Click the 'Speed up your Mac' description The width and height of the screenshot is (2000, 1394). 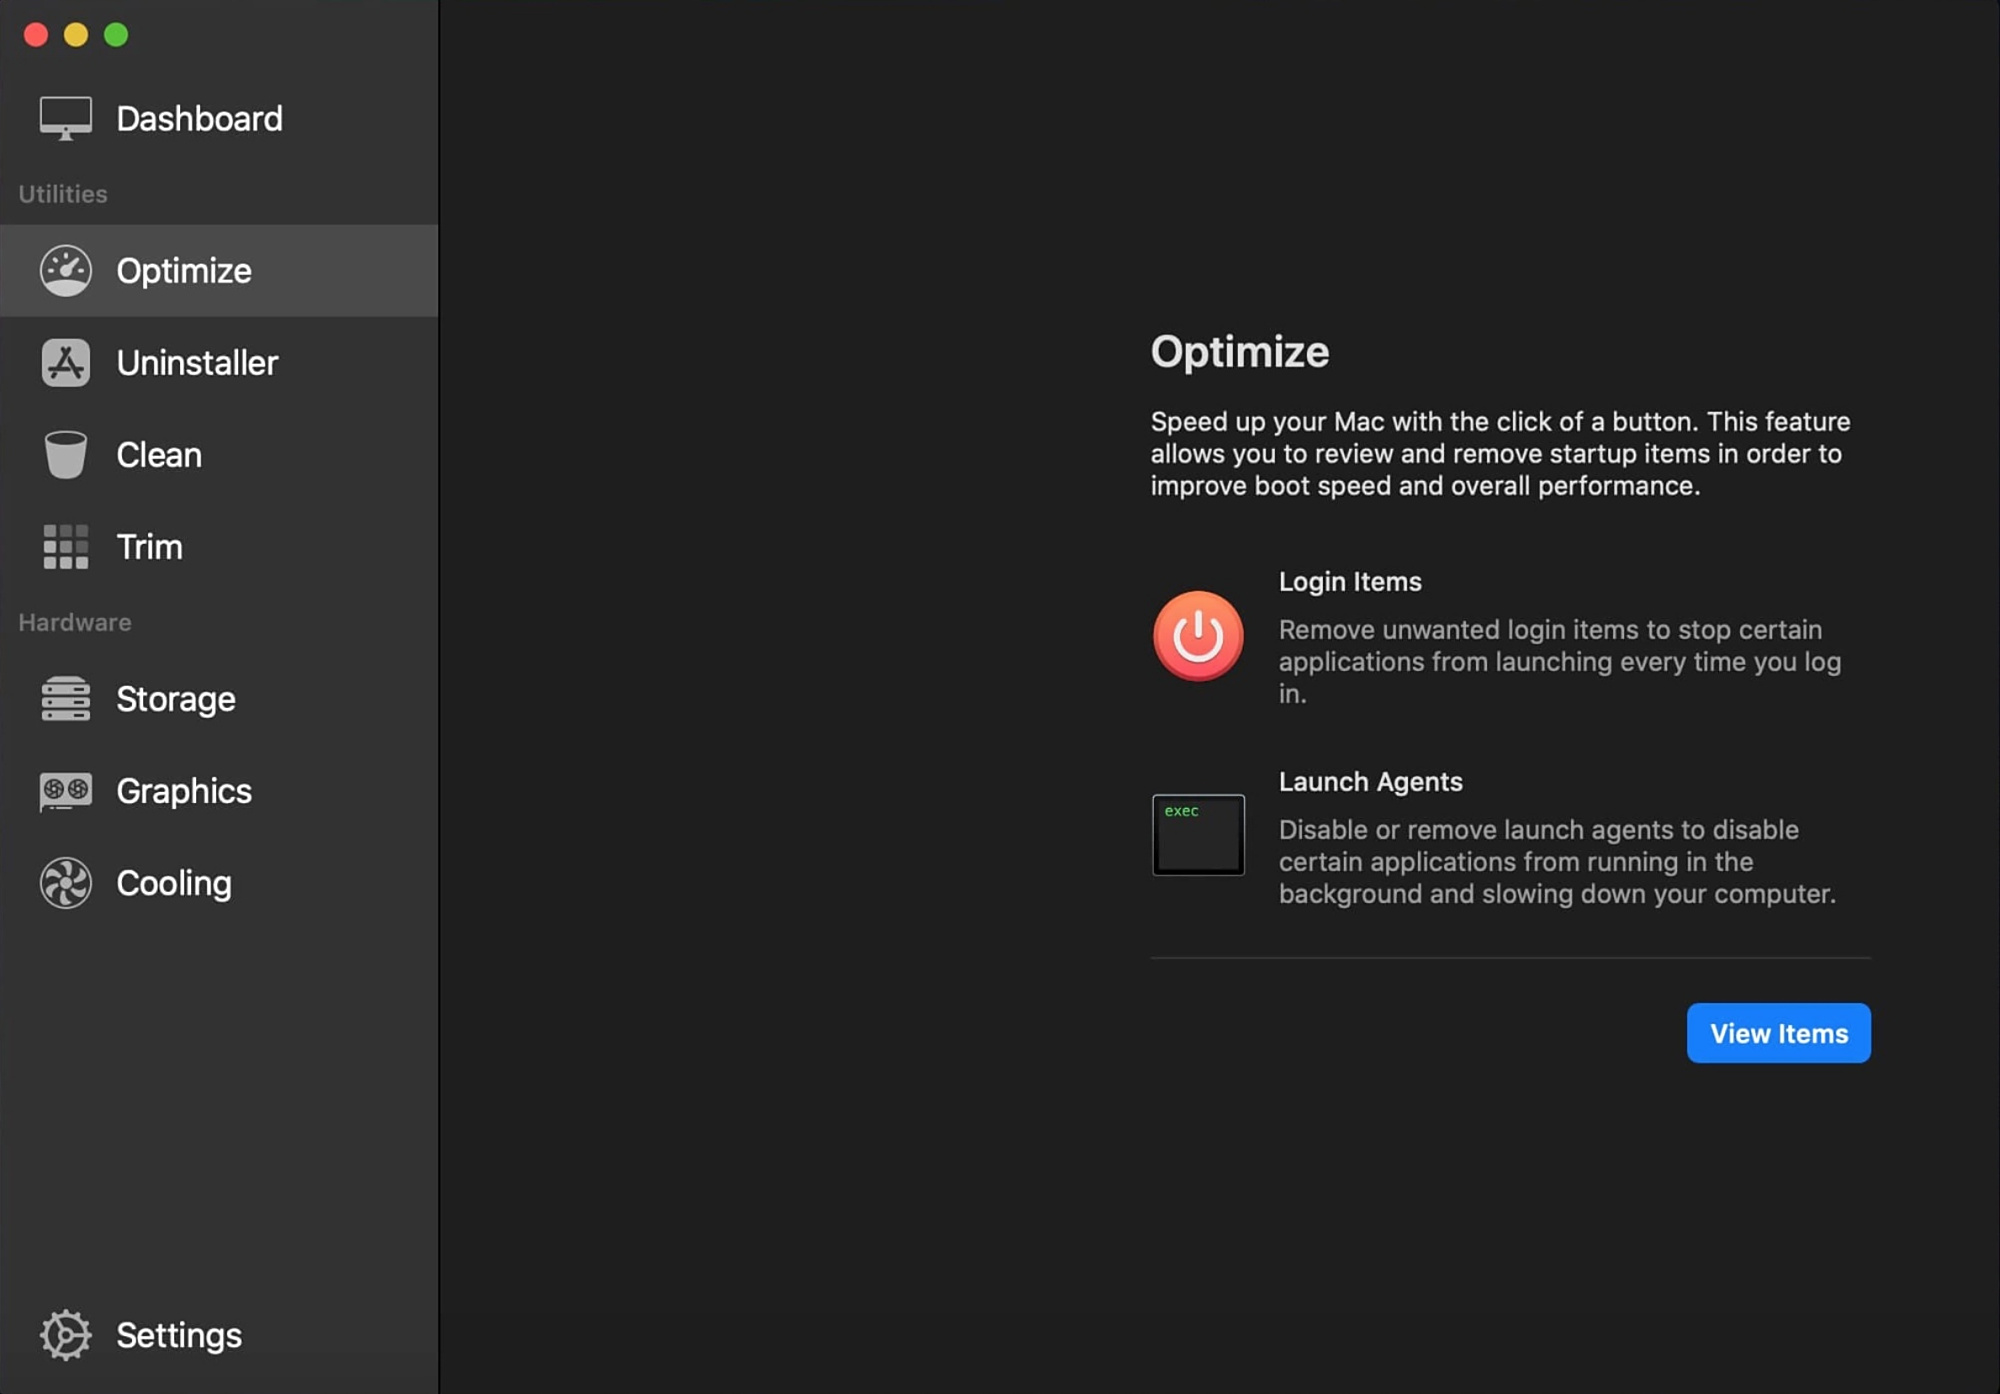1500,453
